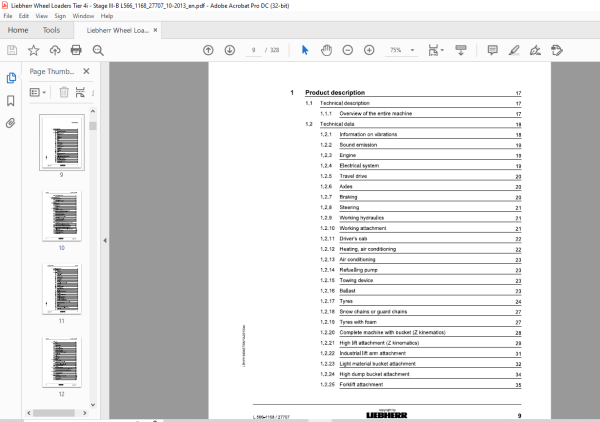The width and height of the screenshot is (600, 422).
Task: Open the fit page options dropdown
Action: pos(436,50)
